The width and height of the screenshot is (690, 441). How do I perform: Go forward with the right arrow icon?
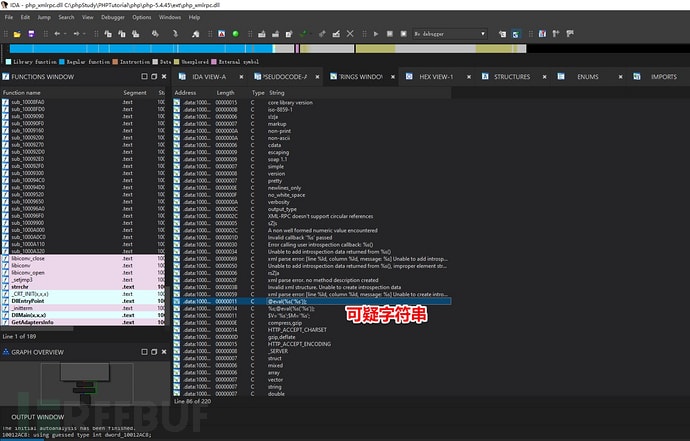(77, 34)
